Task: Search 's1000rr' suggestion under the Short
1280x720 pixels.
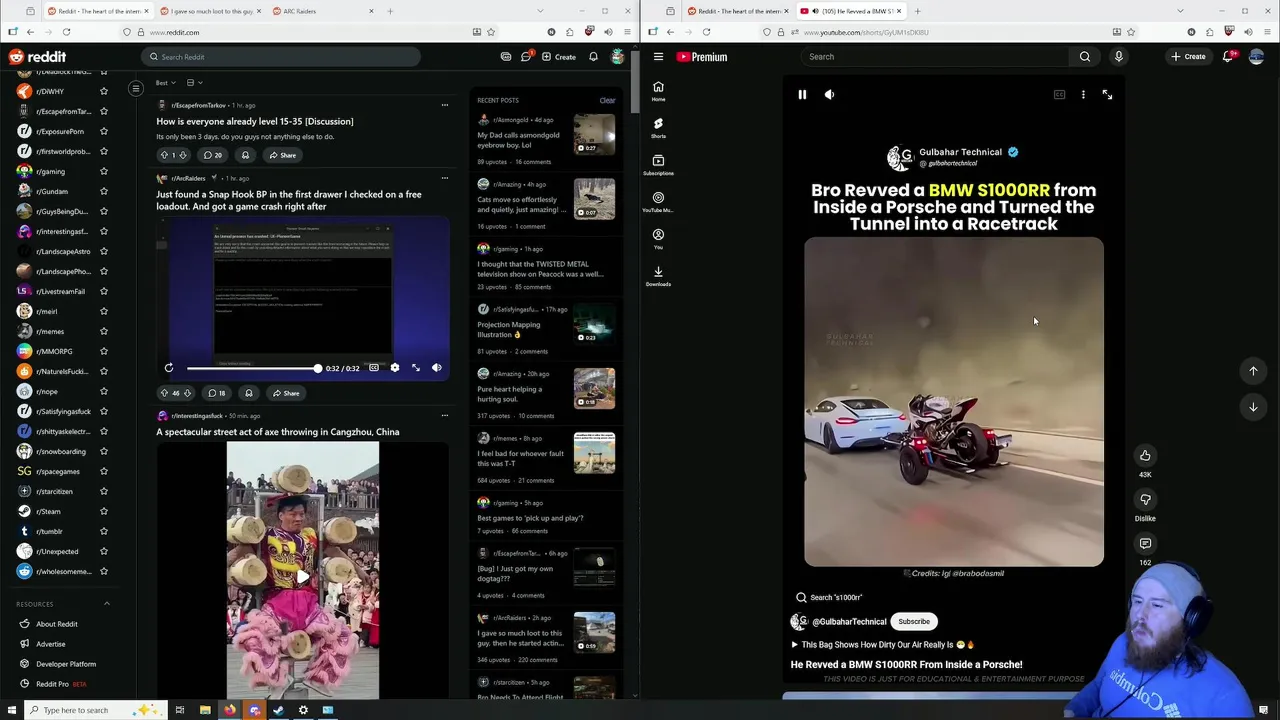Action: click(829, 597)
